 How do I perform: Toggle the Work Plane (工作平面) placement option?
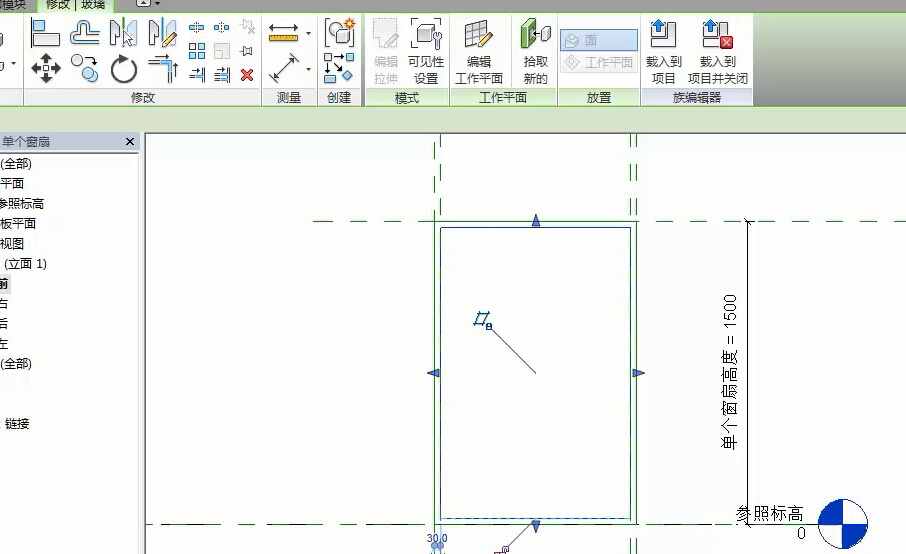[x=598, y=62]
